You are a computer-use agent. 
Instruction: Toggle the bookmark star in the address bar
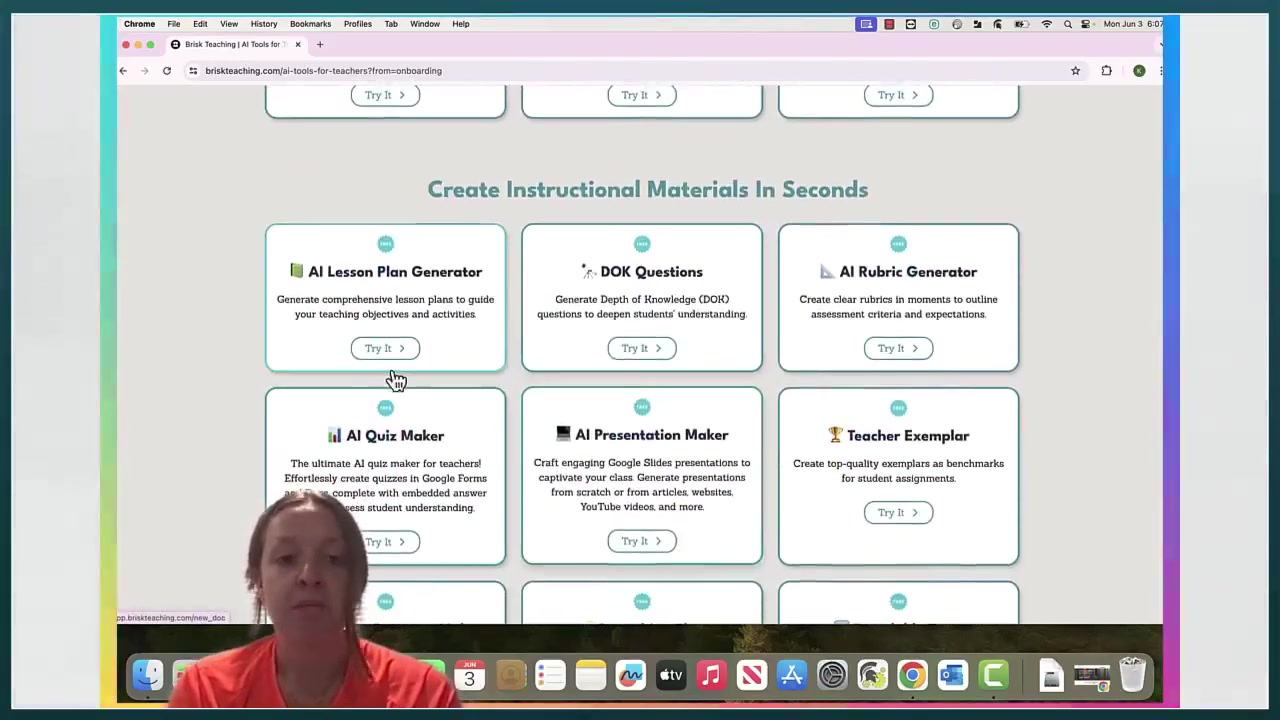click(x=1075, y=70)
